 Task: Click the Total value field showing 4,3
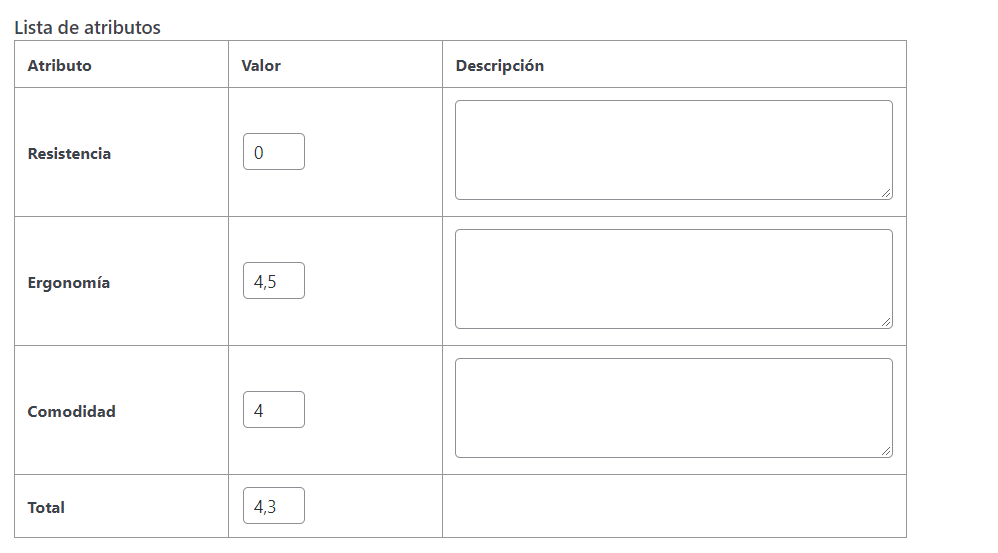tap(273, 506)
